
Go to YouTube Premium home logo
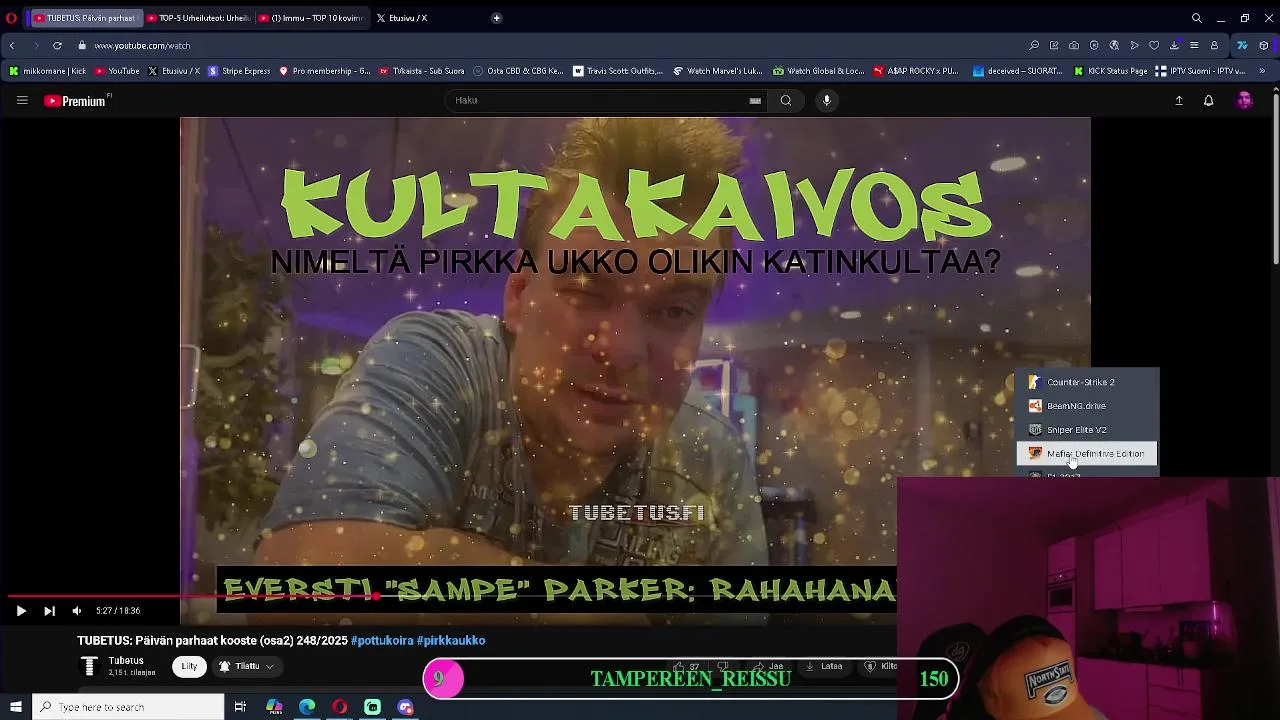point(77,101)
